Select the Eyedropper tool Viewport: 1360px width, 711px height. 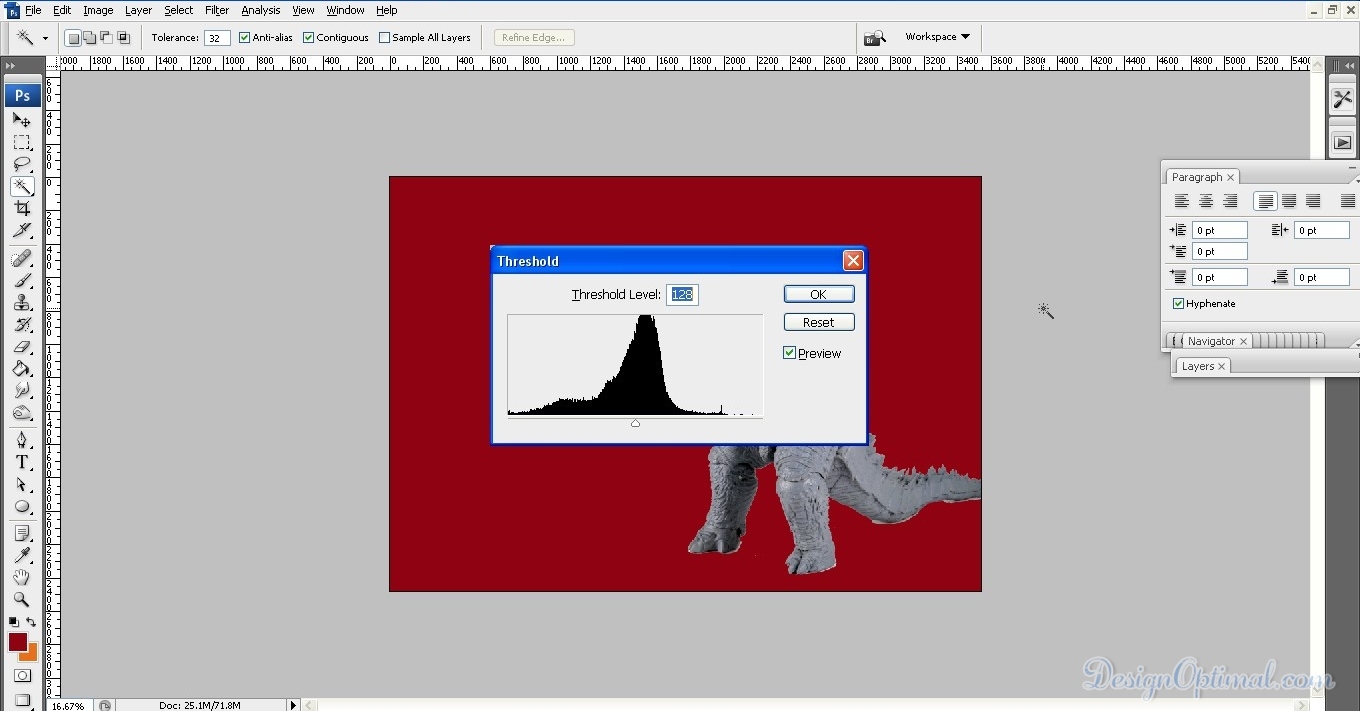(22, 556)
